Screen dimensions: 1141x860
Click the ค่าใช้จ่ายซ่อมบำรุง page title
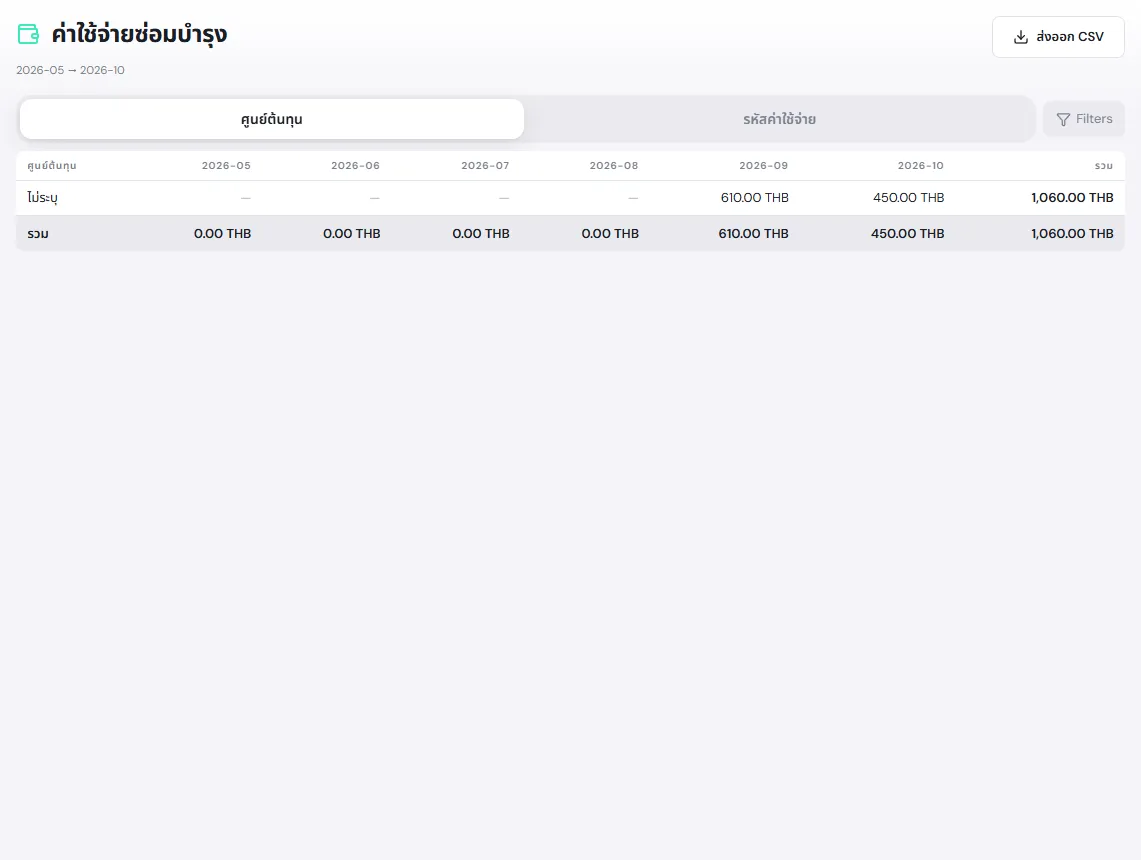coord(139,34)
